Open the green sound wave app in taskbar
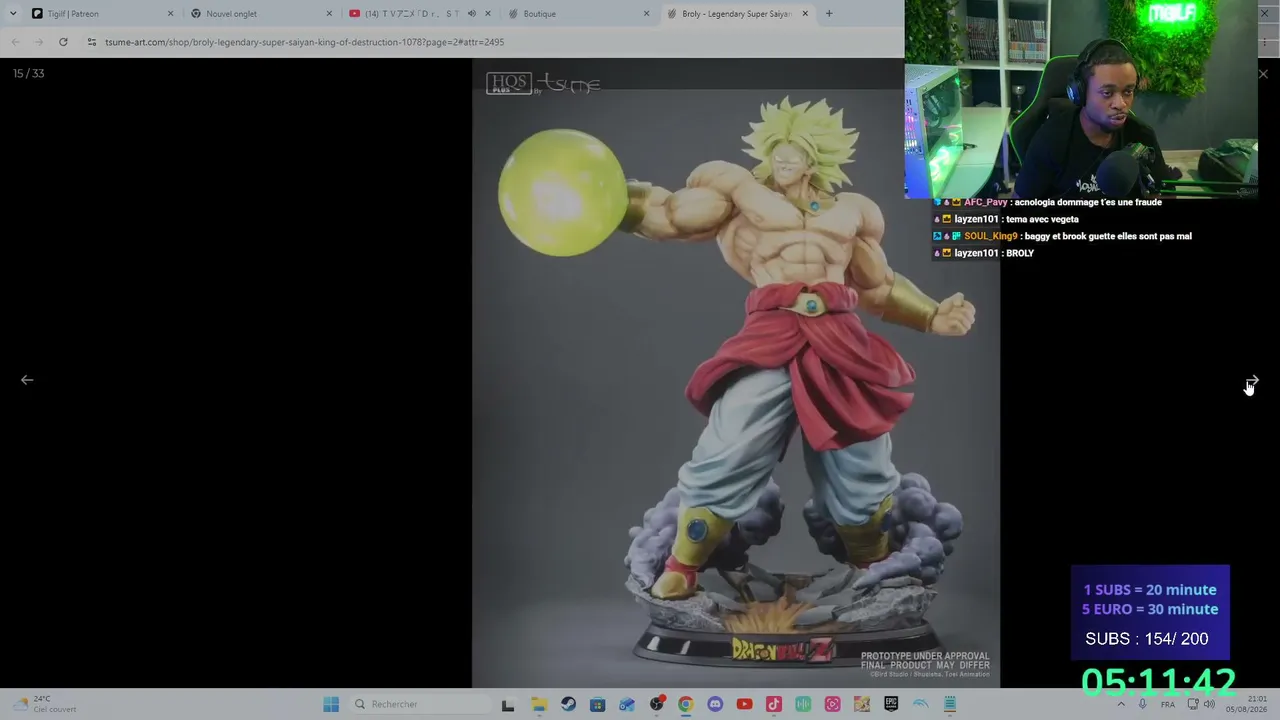The height and width of the screenshot is (720, 1280). click(x=803, y=704)
